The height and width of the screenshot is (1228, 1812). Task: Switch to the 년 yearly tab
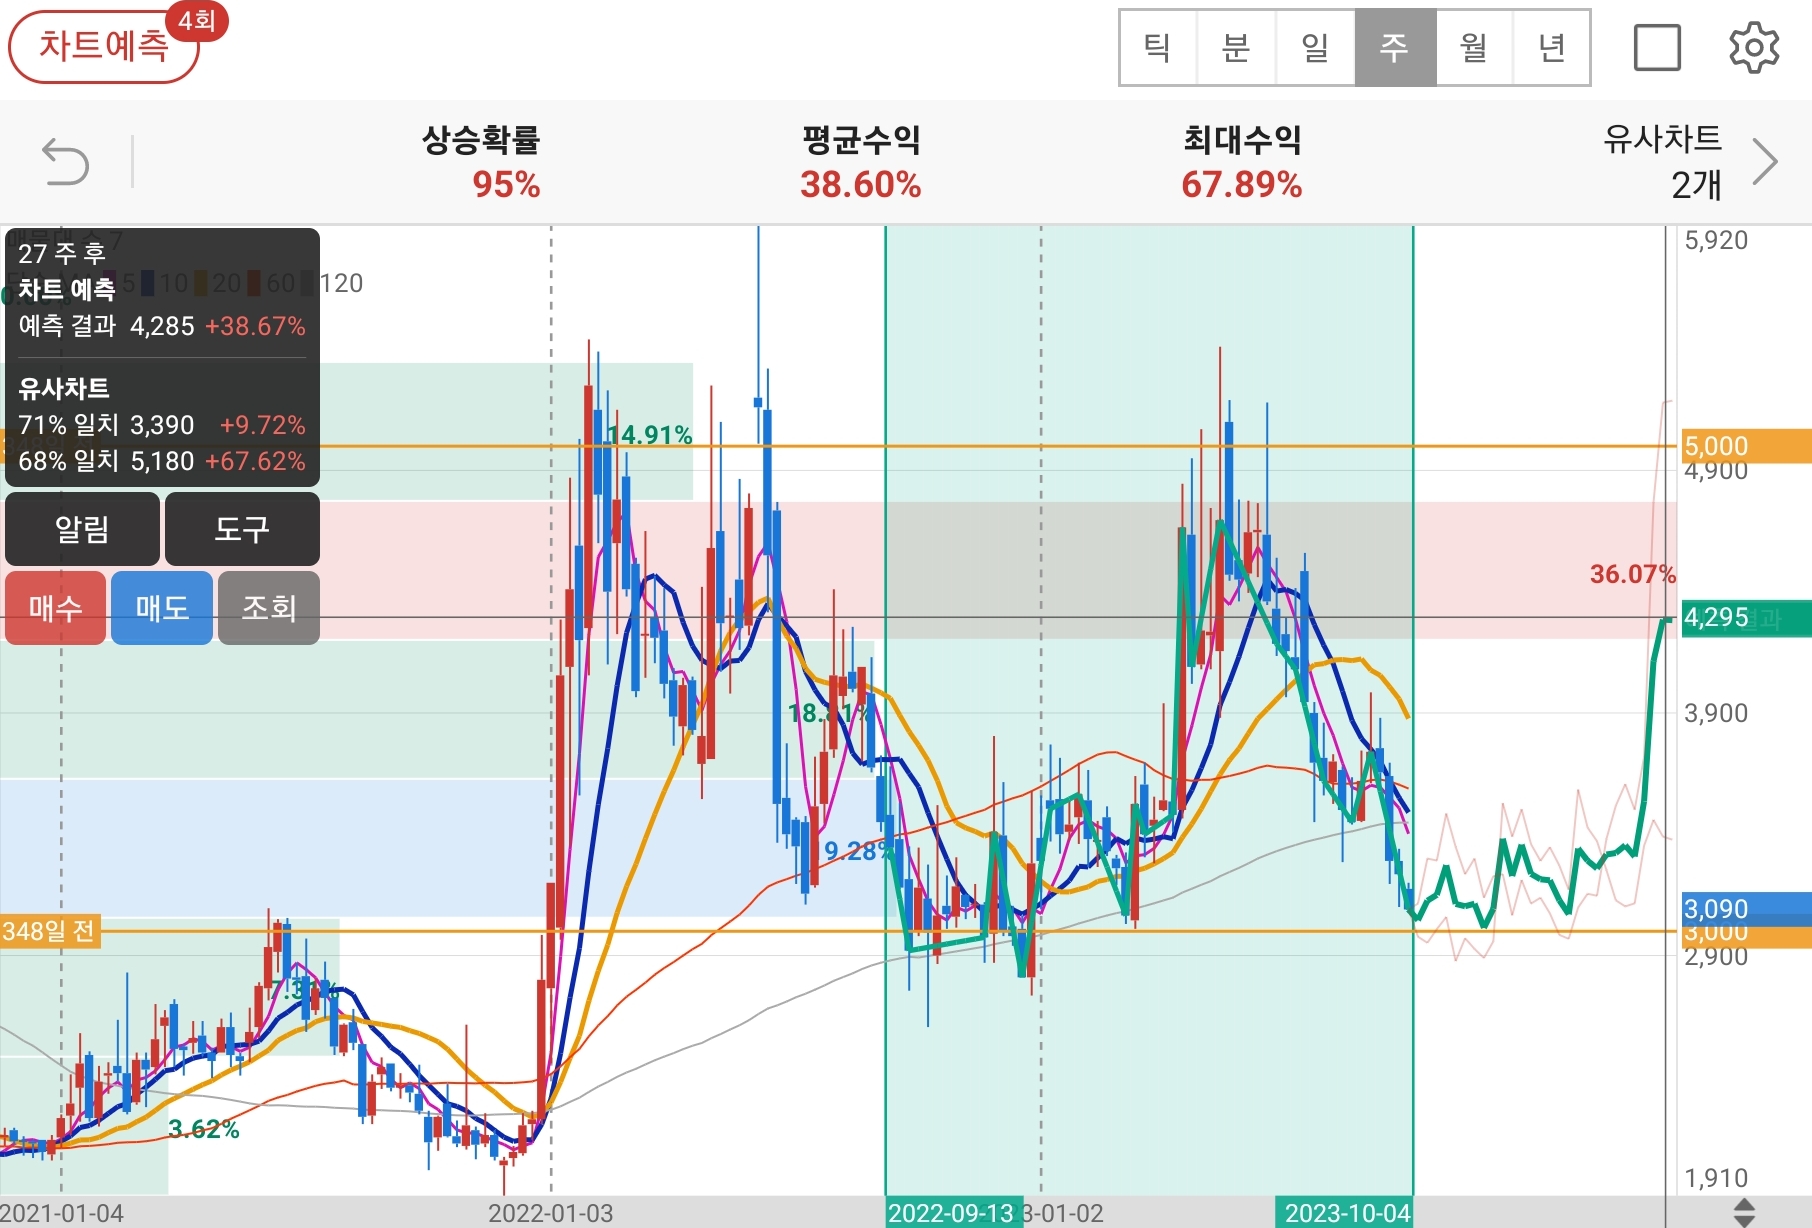[1551, 47]
